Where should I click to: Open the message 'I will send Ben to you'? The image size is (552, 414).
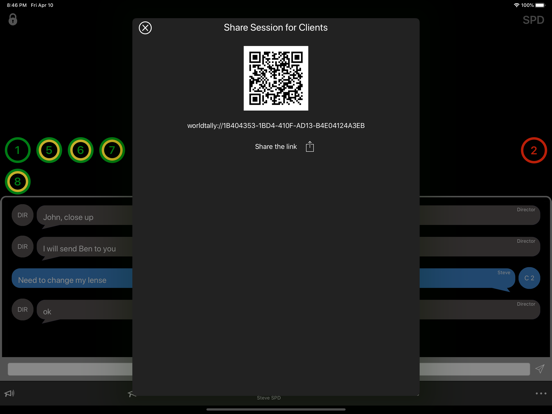(288, 247)
